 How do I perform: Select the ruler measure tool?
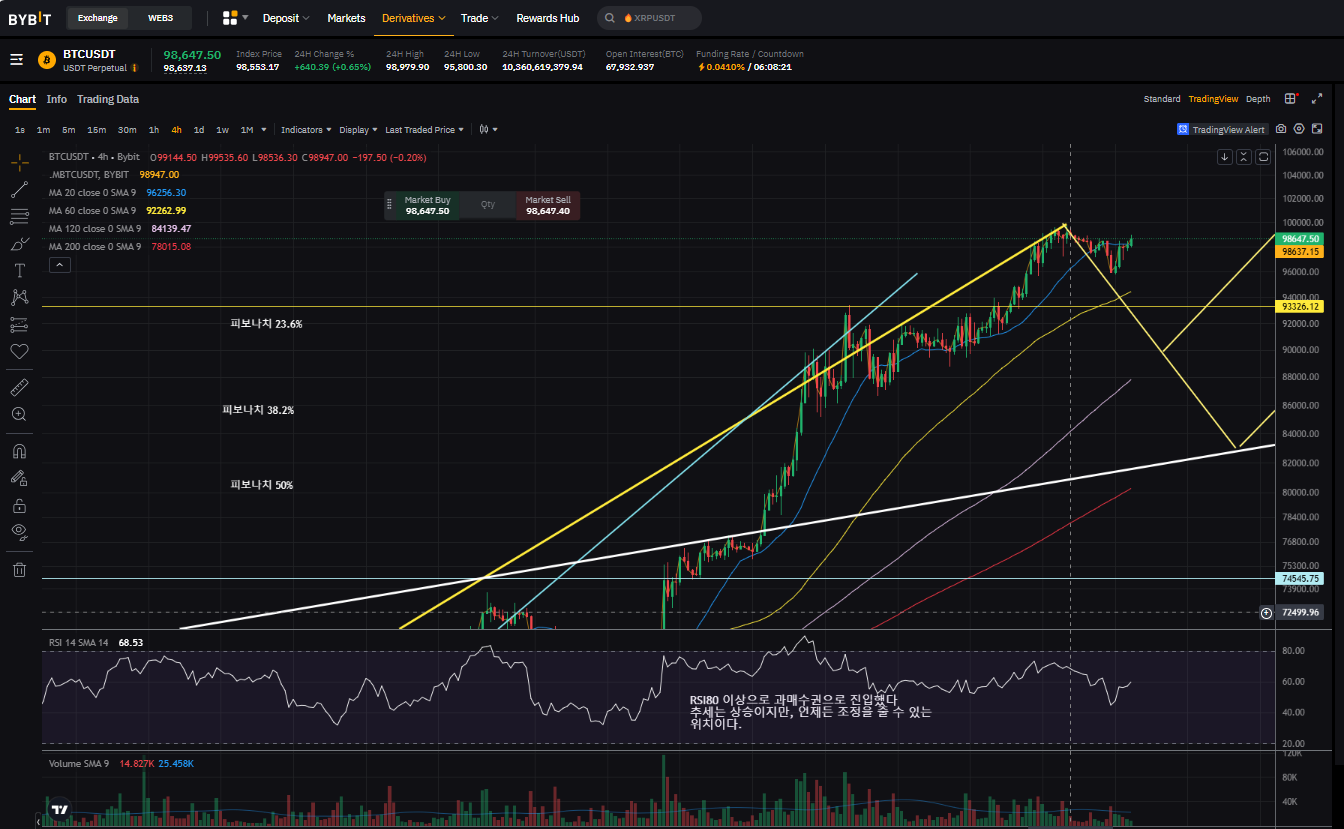click(19, 387)
